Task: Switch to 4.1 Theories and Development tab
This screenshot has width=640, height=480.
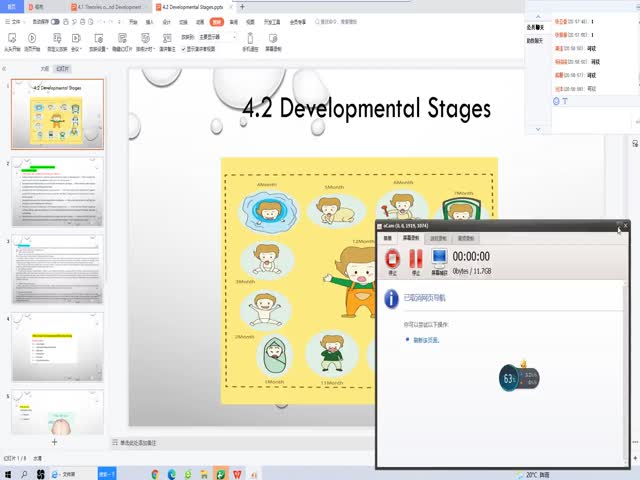Action: click(107, 7)
